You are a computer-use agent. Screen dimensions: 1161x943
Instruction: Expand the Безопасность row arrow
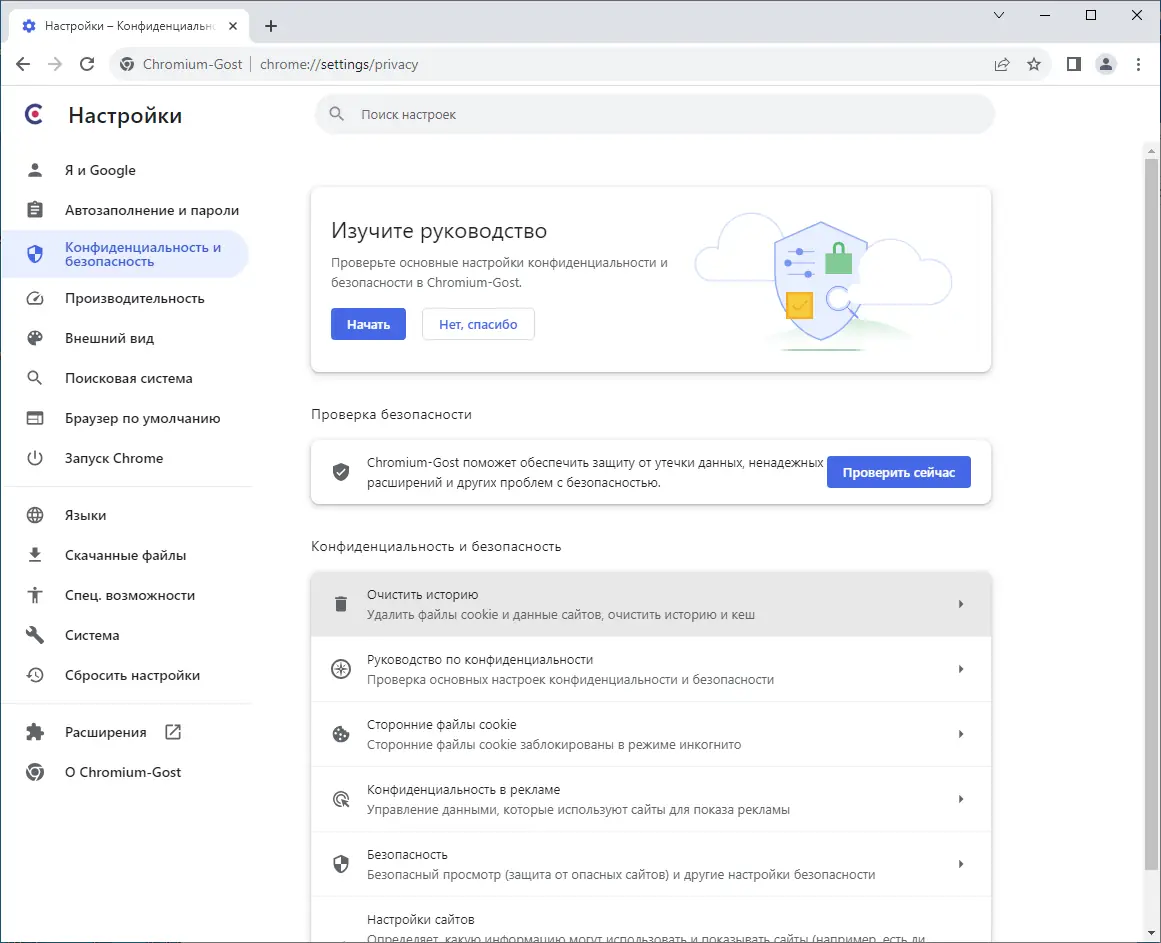pyautogui.click(x=960, y=864)
